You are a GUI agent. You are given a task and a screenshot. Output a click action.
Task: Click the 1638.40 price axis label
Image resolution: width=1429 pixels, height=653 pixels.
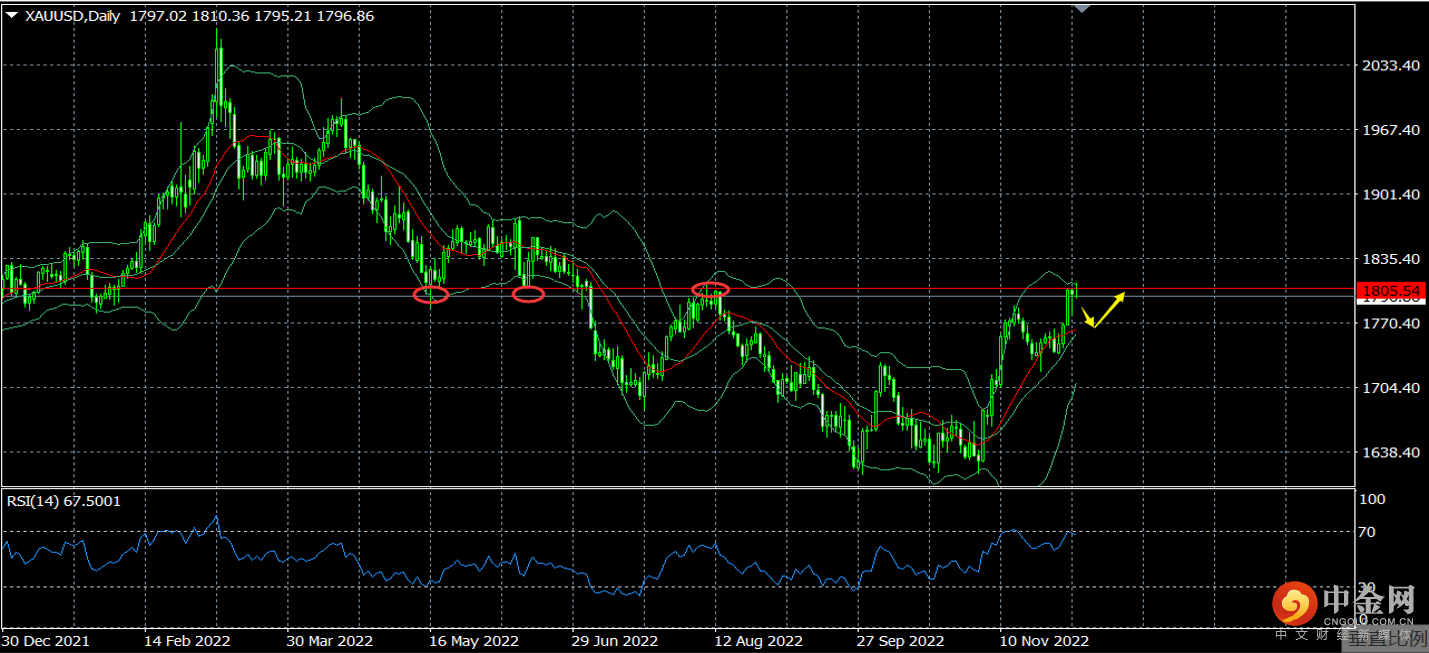point(1390,452)
